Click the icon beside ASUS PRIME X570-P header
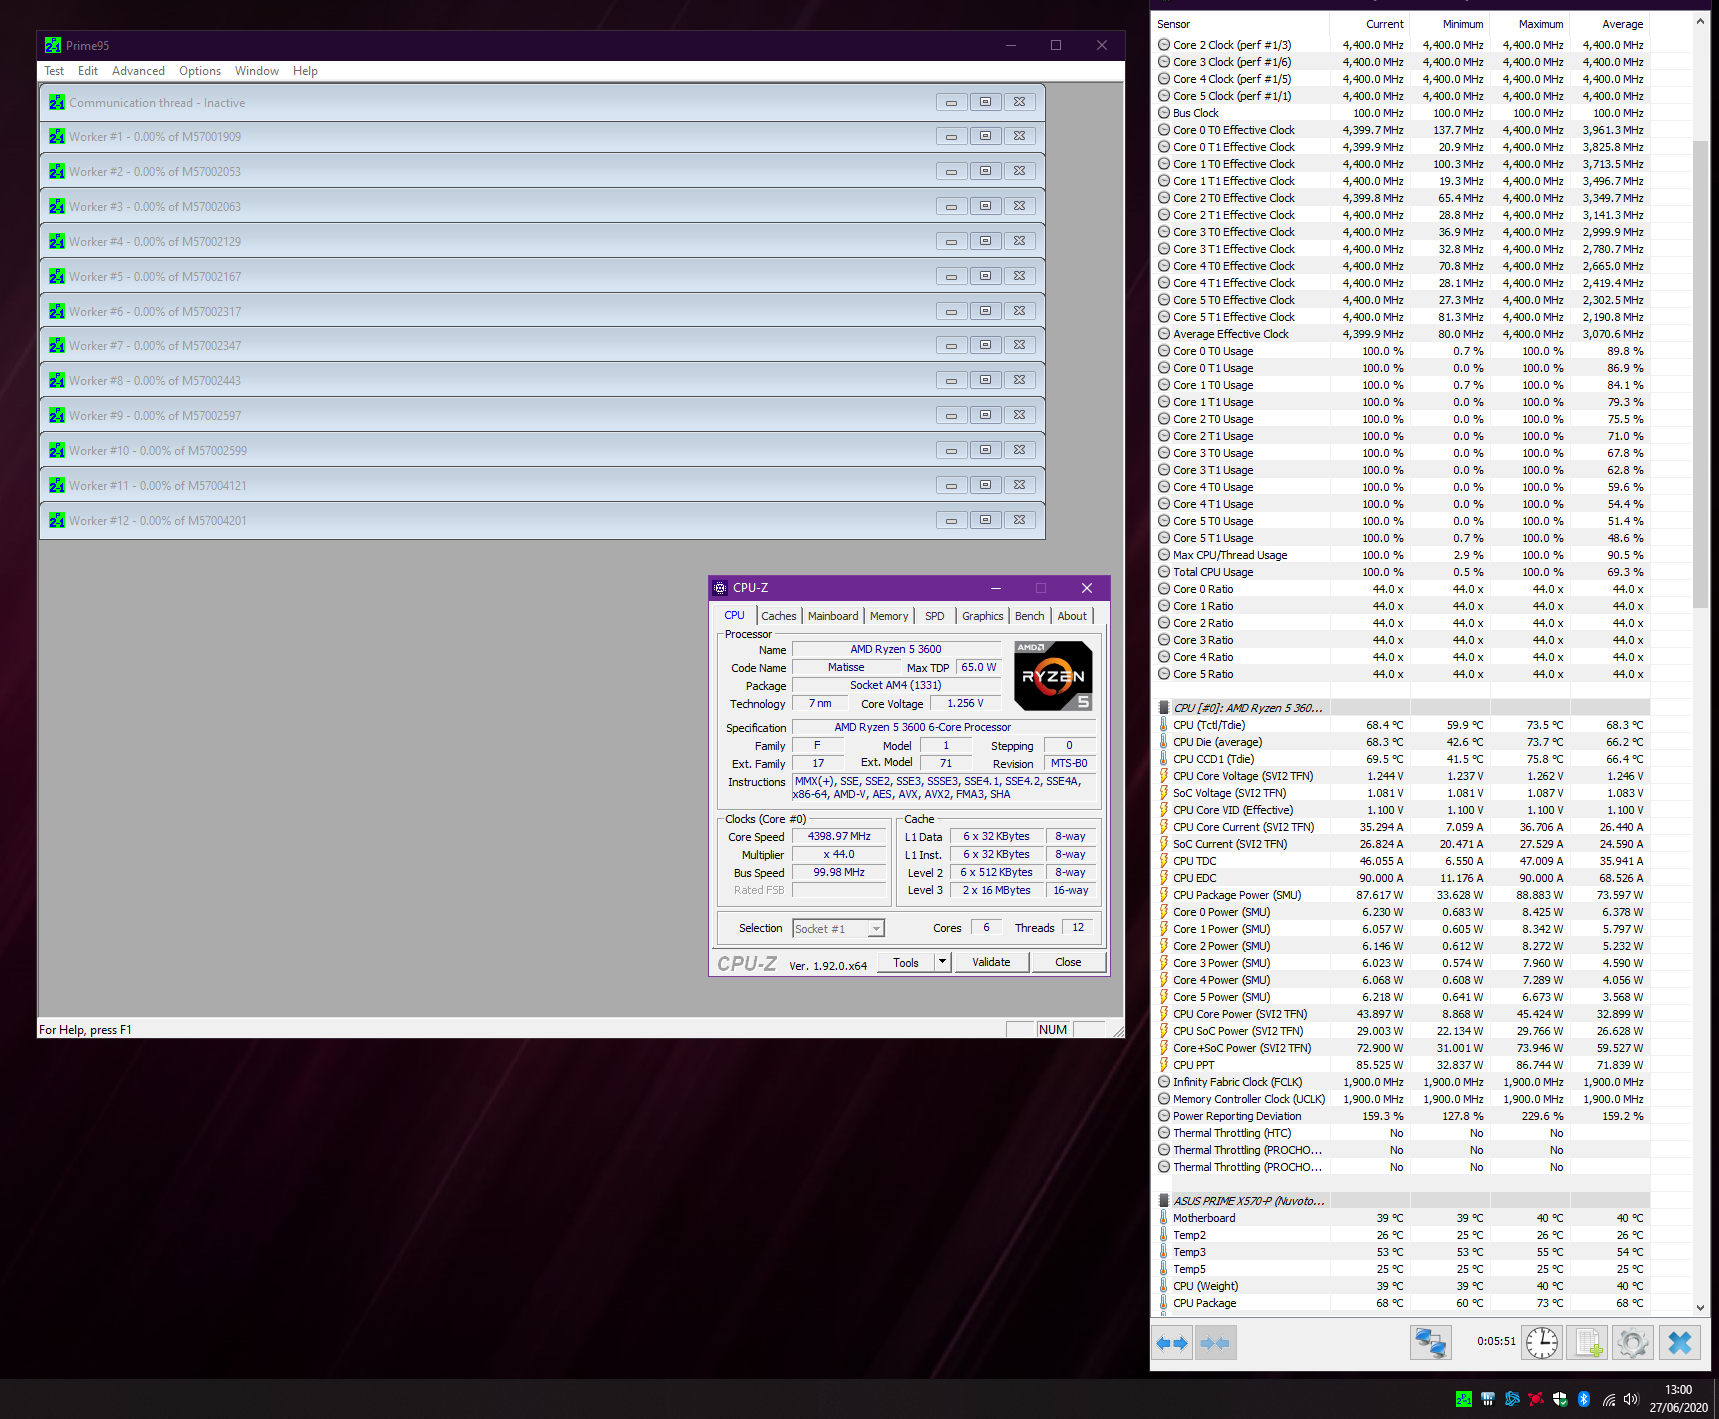 tap(1164, 1201)
